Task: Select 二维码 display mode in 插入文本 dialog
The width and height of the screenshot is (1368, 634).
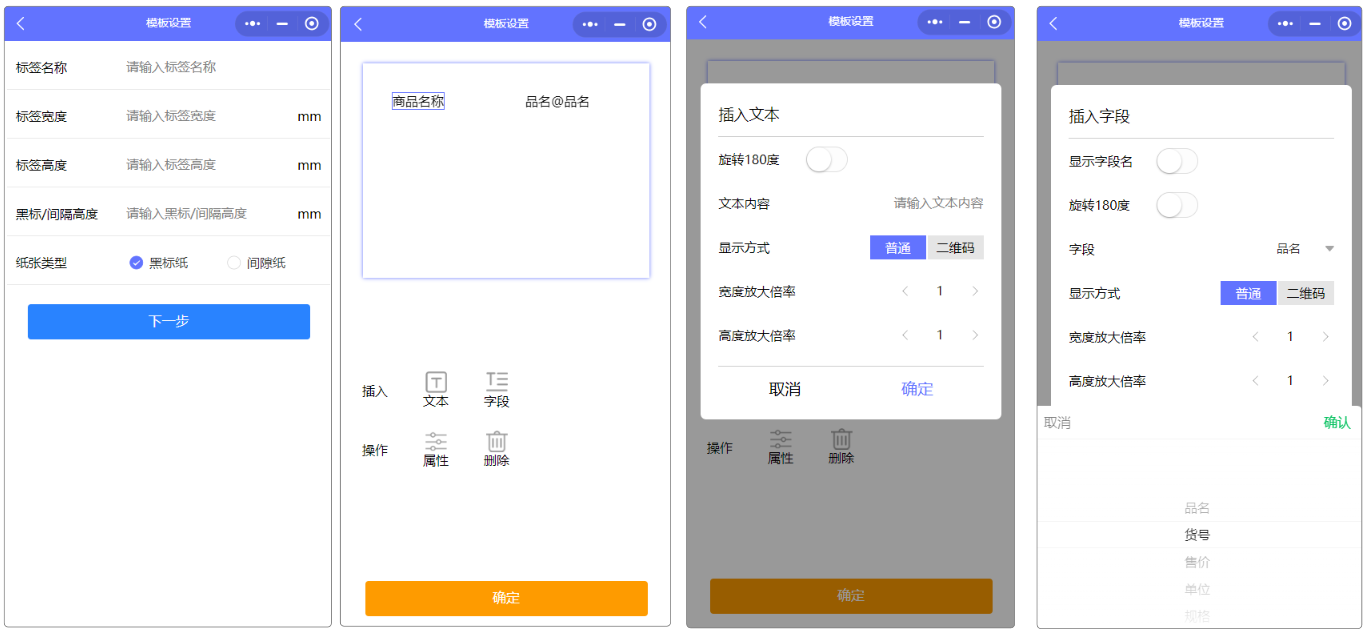Action: [x=955, y=248]
